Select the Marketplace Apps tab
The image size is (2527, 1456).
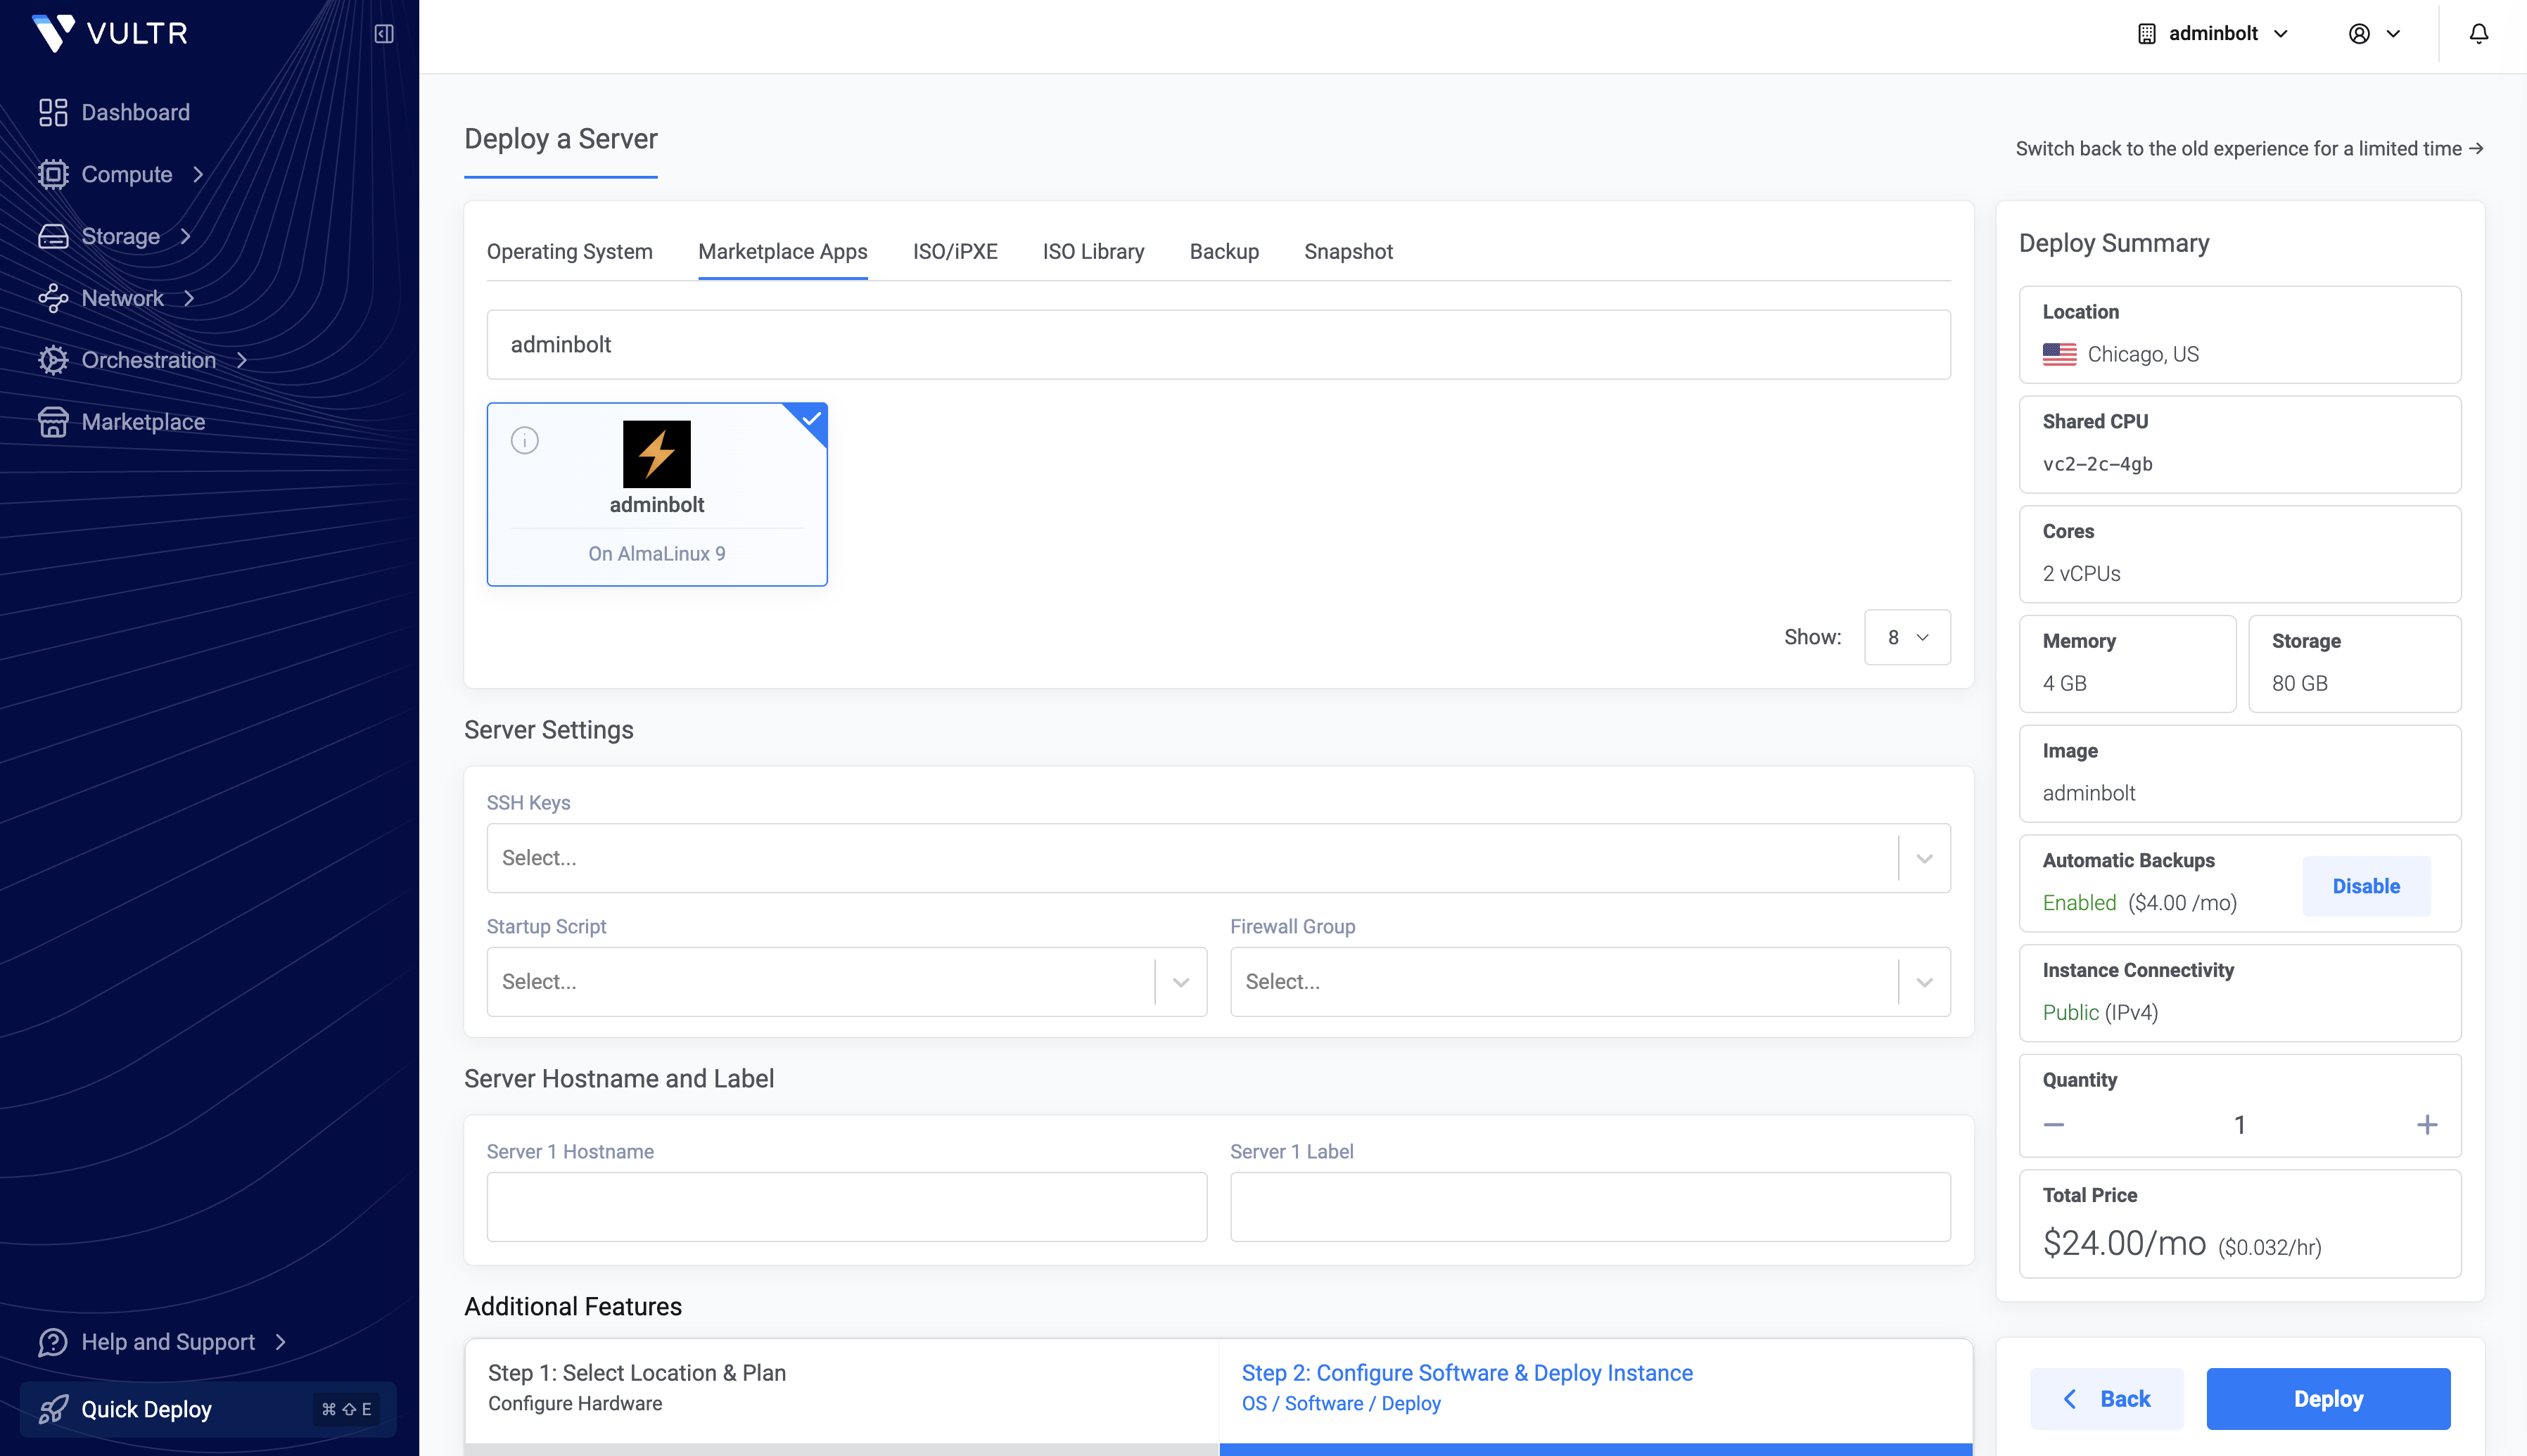(x=783, y=252)
